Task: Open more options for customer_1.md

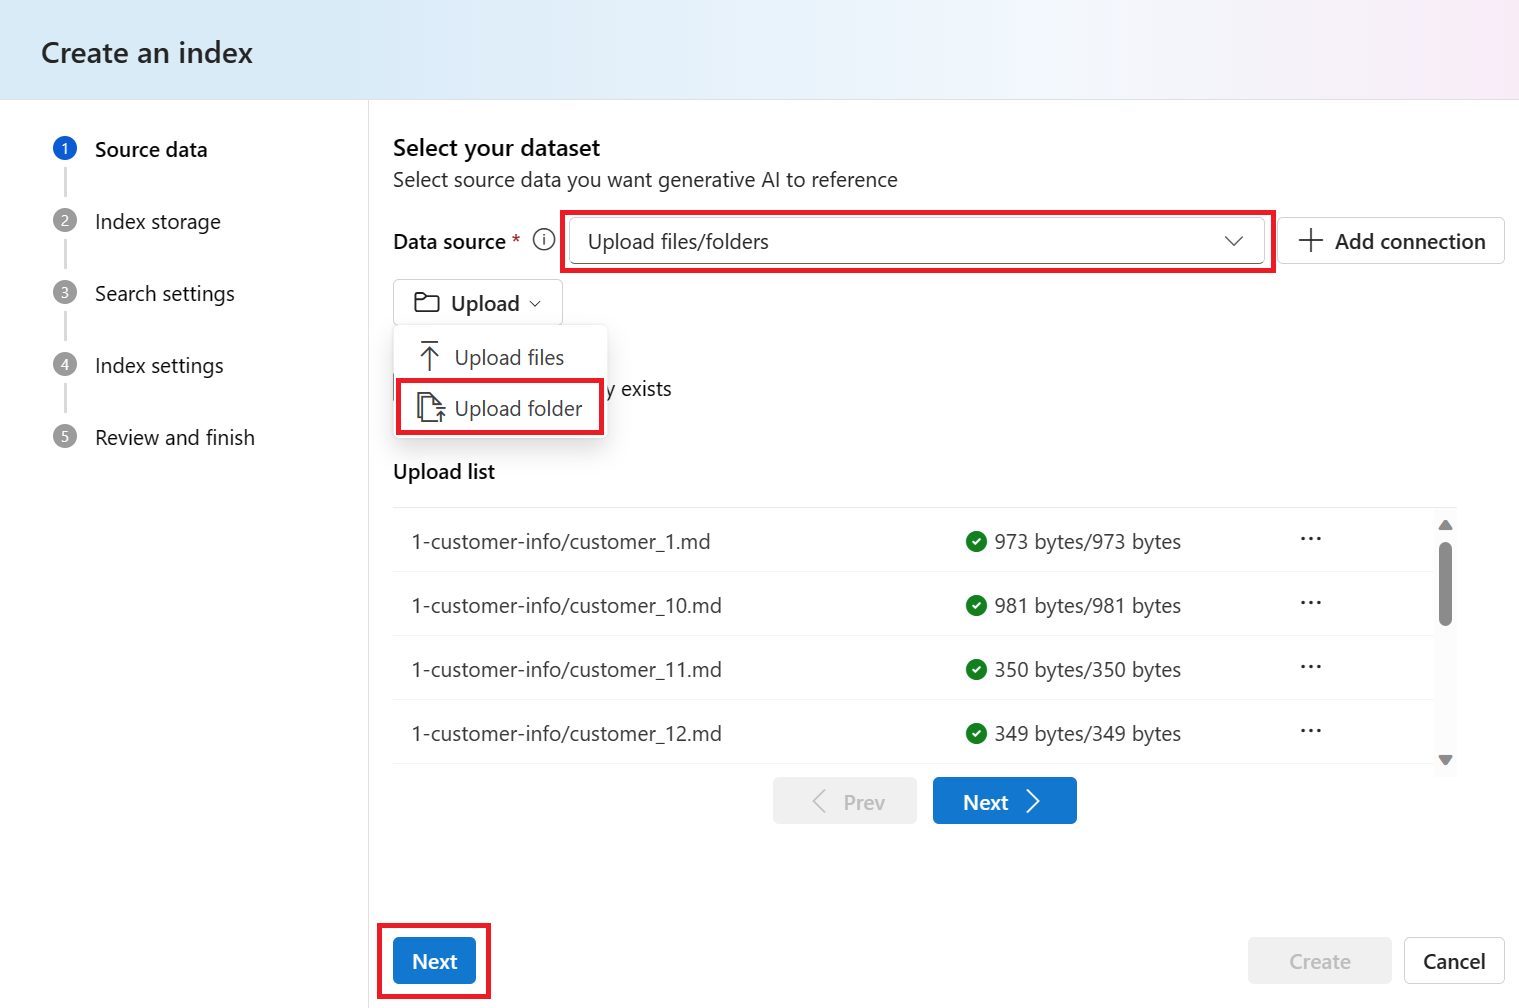Action: [1311, 539]
